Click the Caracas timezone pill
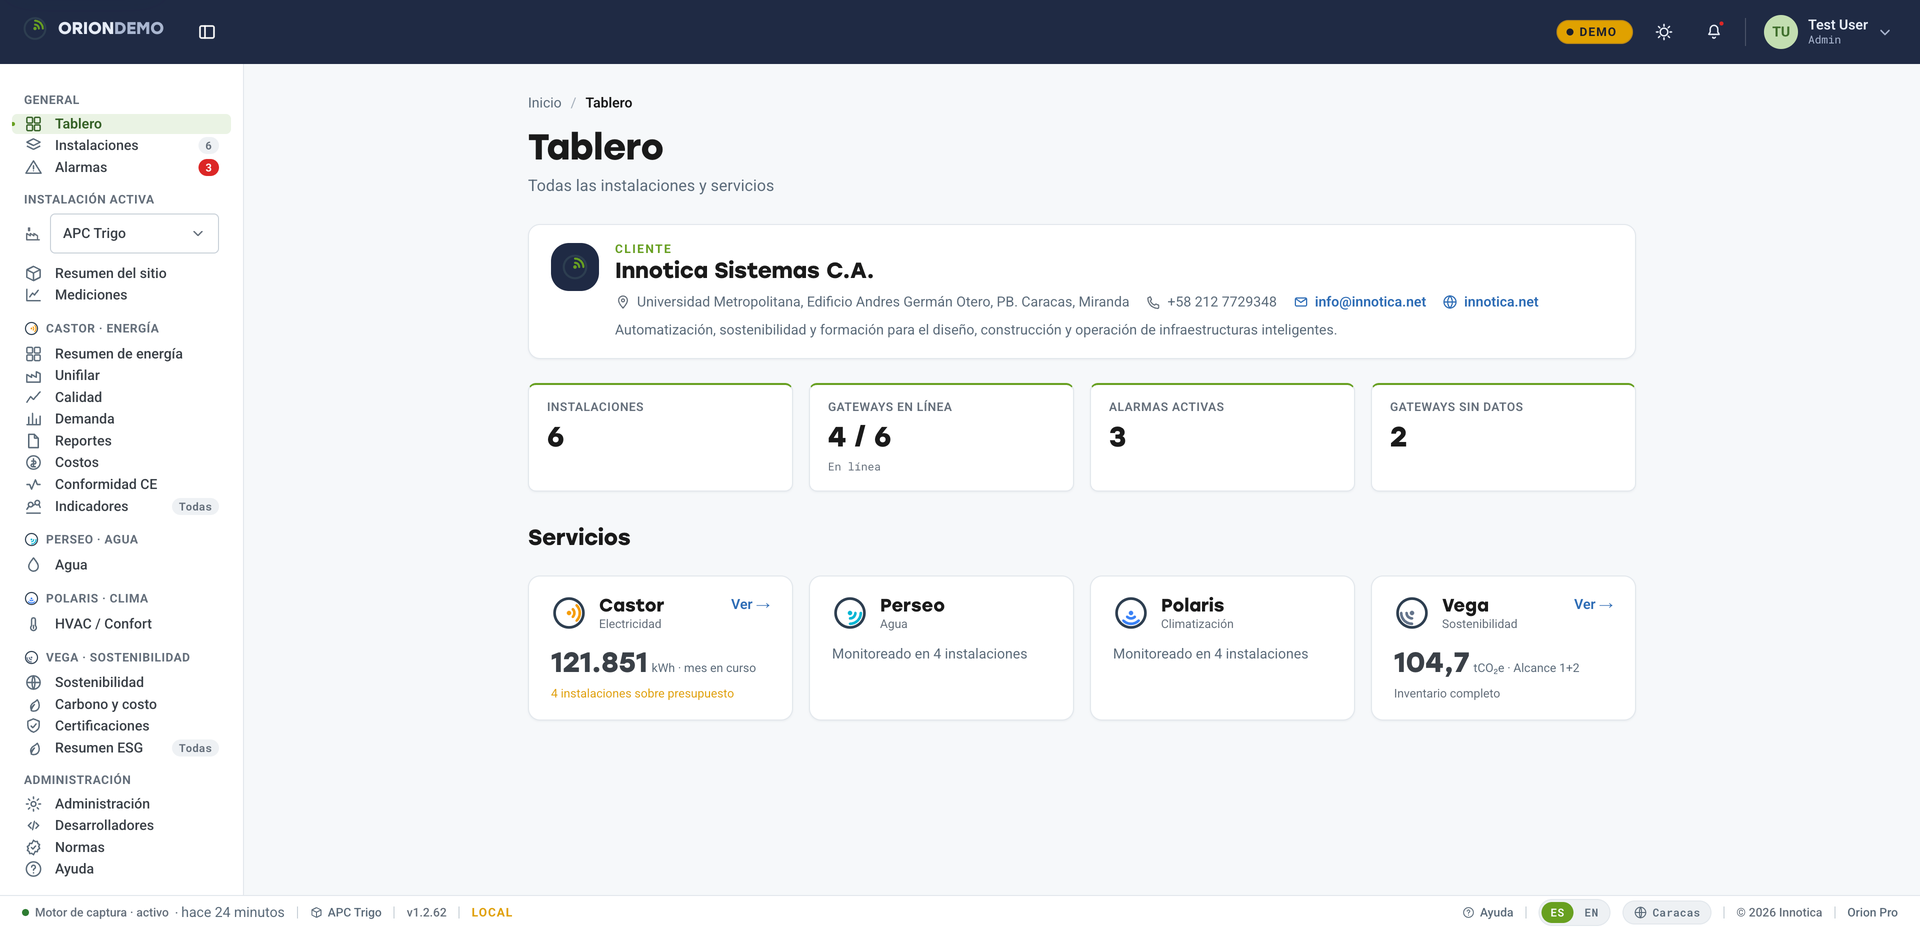This screenshot has height=929, width=1920. tap(1667, 913)
